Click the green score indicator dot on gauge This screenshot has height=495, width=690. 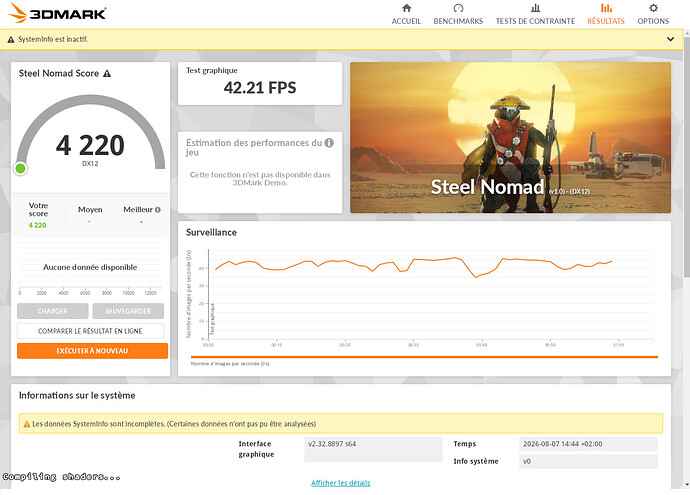20,168
